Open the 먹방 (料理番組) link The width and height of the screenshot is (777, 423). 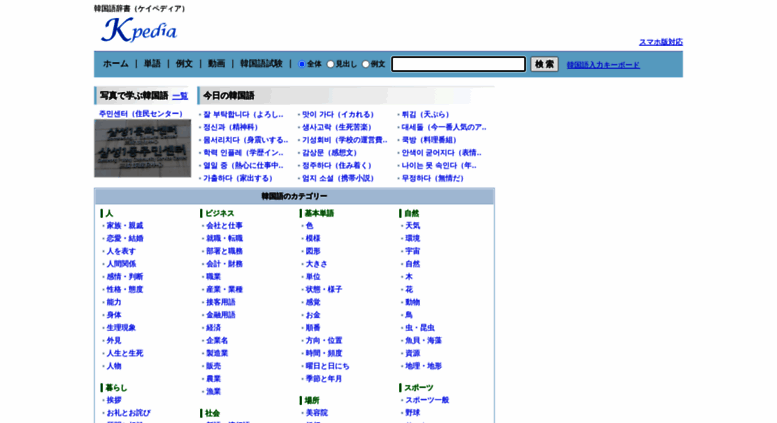pos(429,140)
